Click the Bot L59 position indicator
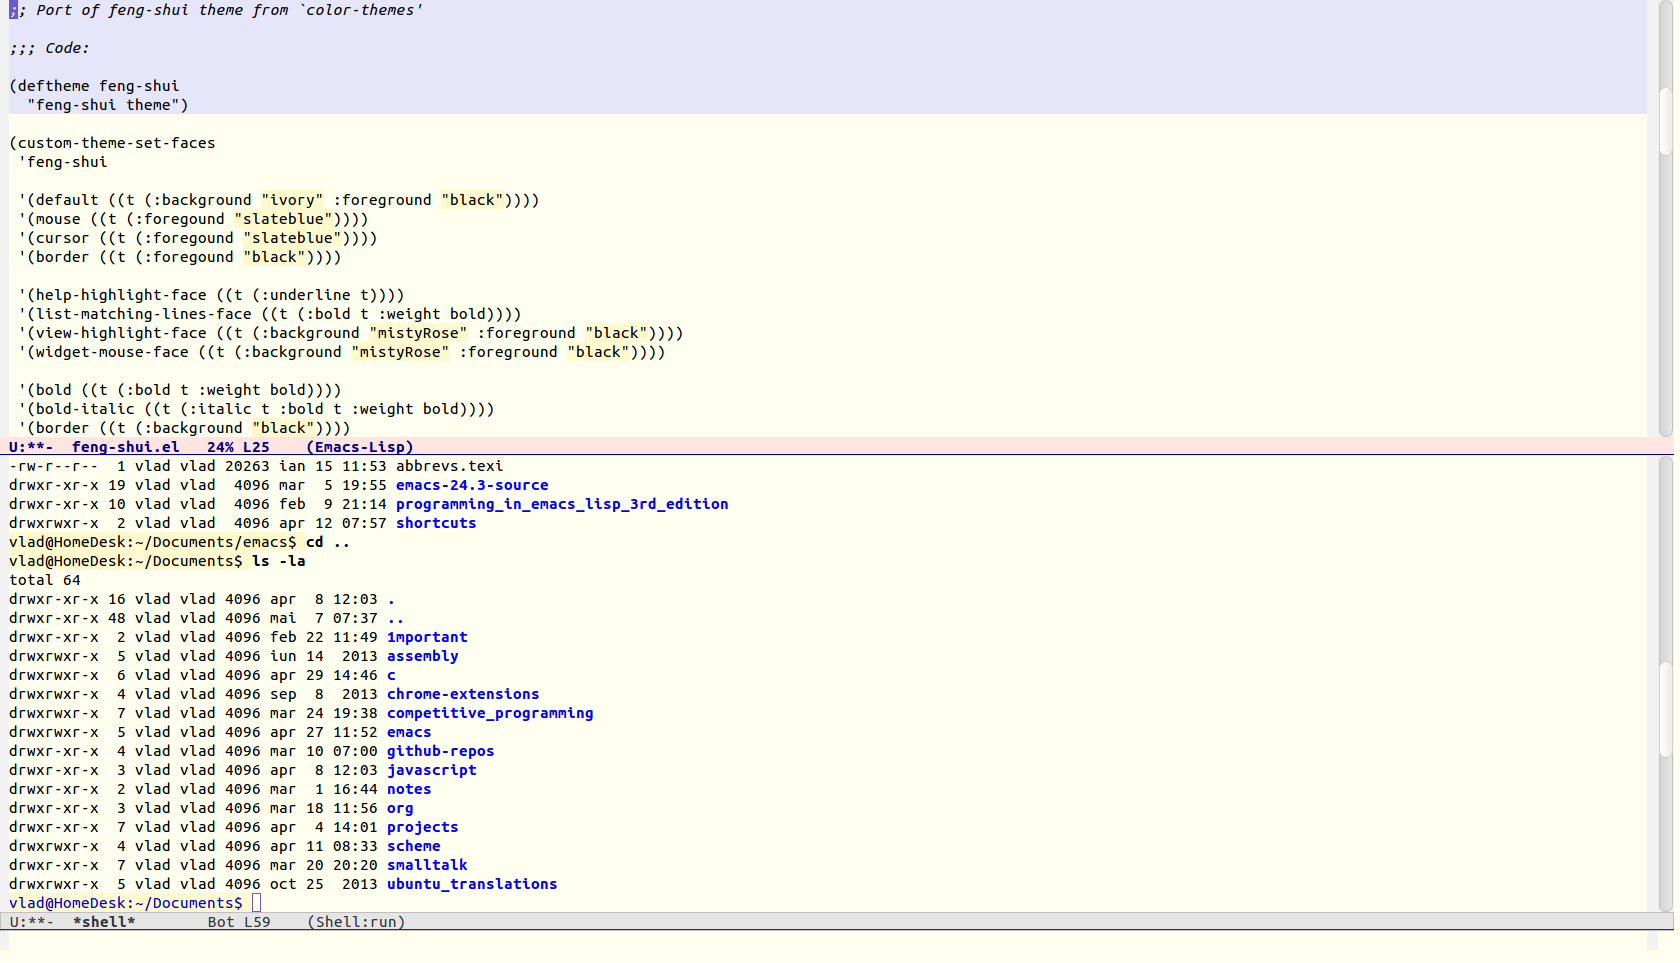The height and width of the screenshot is (963, 1680). point(239,922)
